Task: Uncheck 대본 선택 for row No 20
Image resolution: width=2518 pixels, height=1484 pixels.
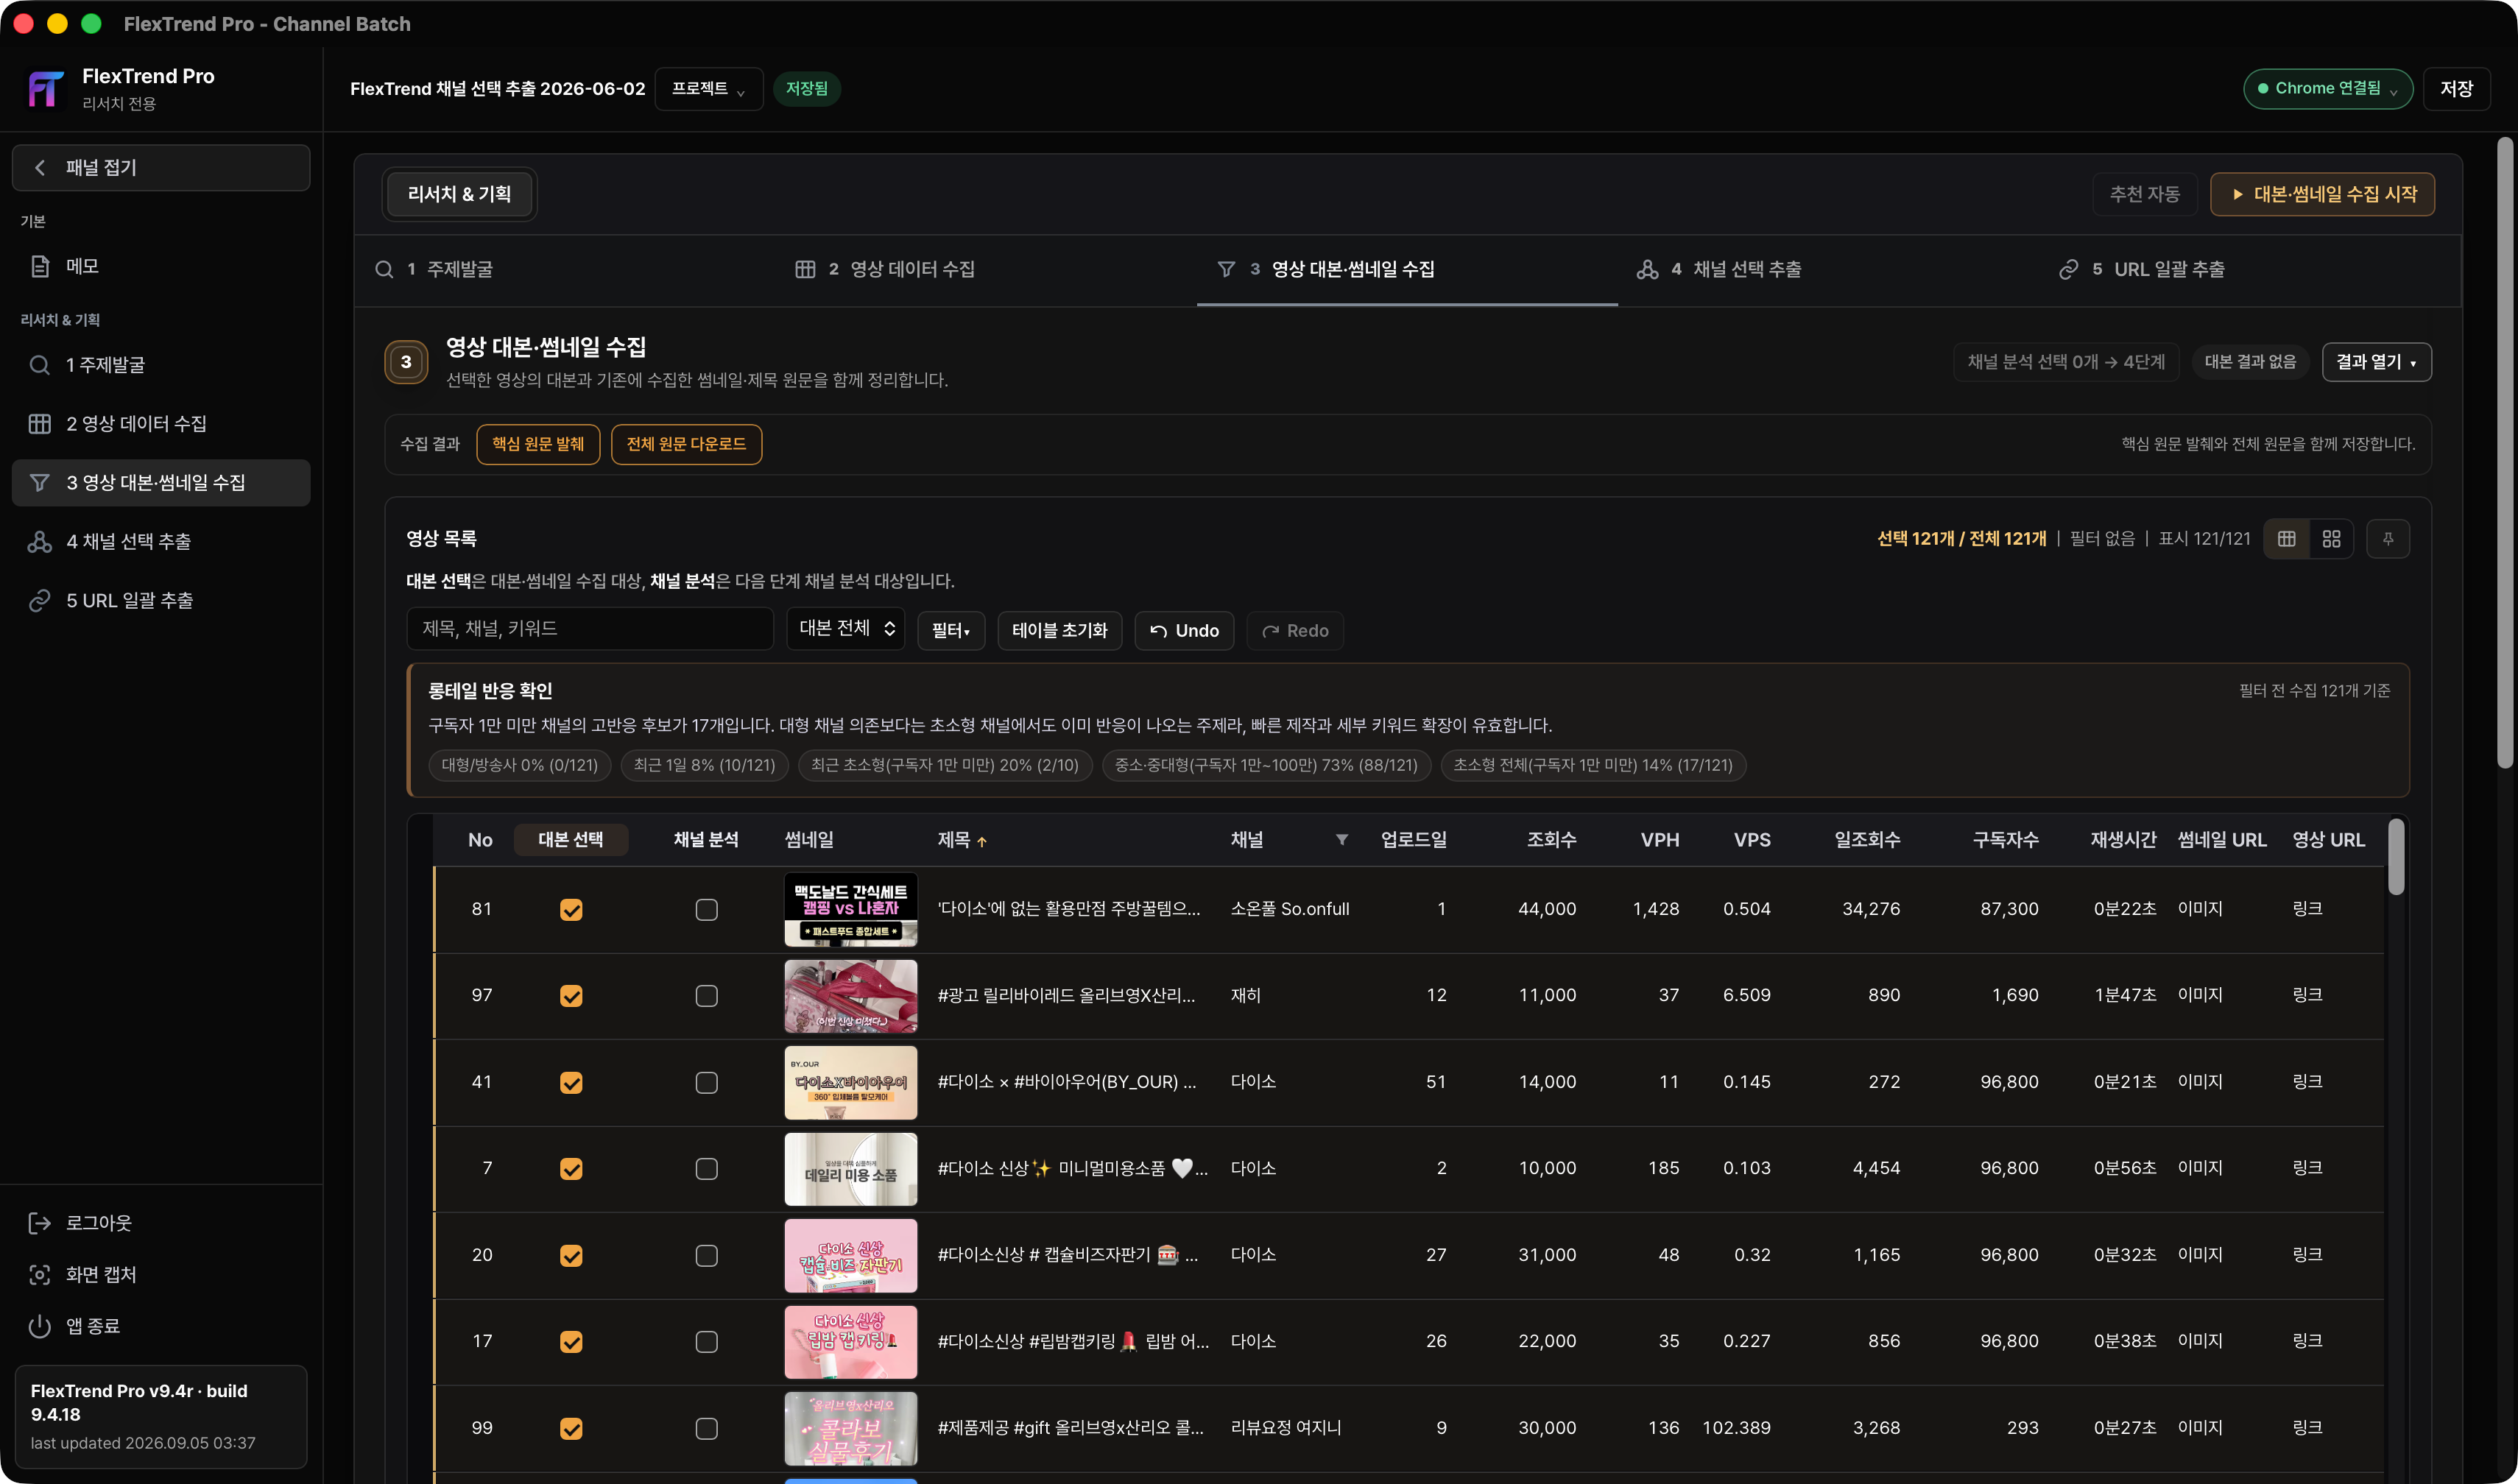Action: point(571,1256)
